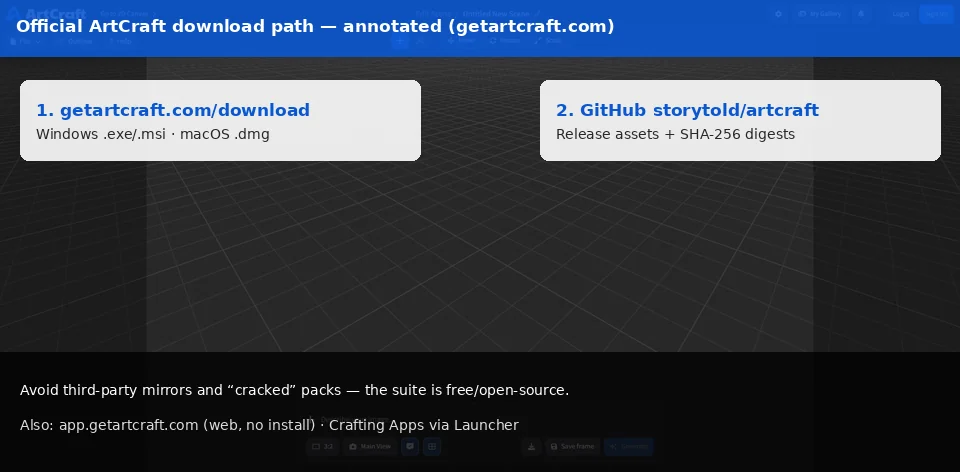Click the Save frame button
960x472 pixels.
(x=572, y=447)
